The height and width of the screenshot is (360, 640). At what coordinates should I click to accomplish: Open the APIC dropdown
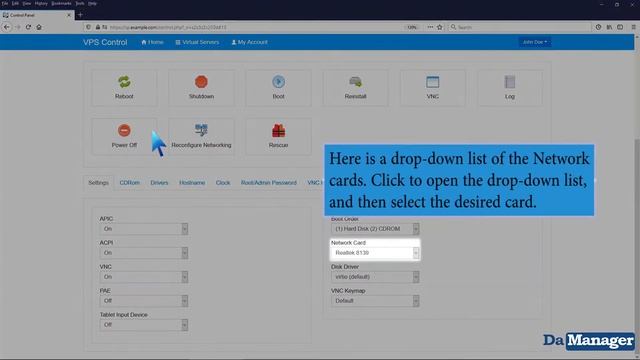[x=144, y=229]
